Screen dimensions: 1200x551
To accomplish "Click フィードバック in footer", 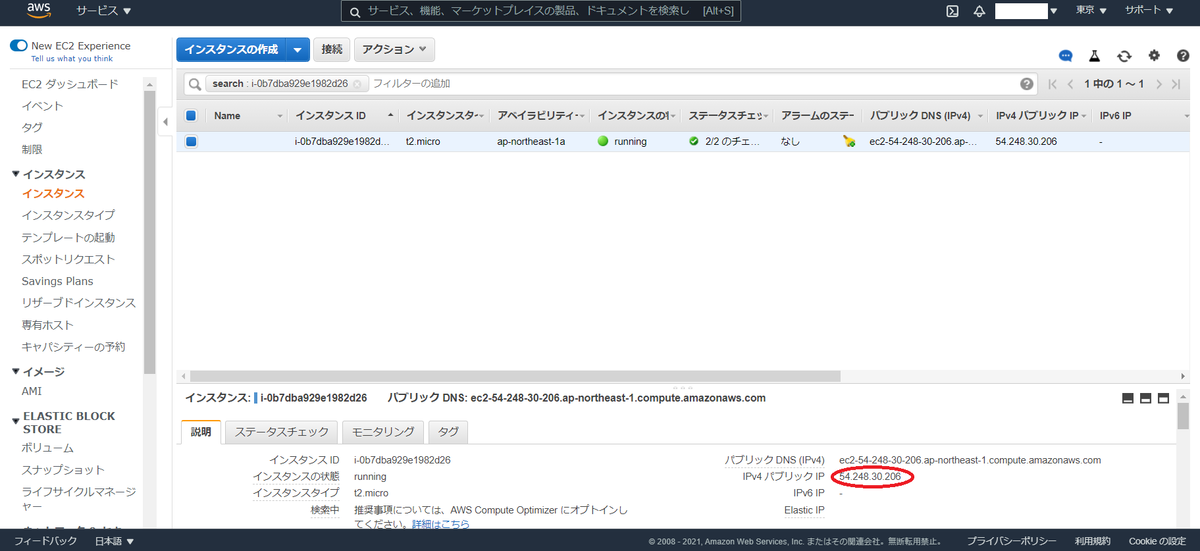I will pos(45,541).
